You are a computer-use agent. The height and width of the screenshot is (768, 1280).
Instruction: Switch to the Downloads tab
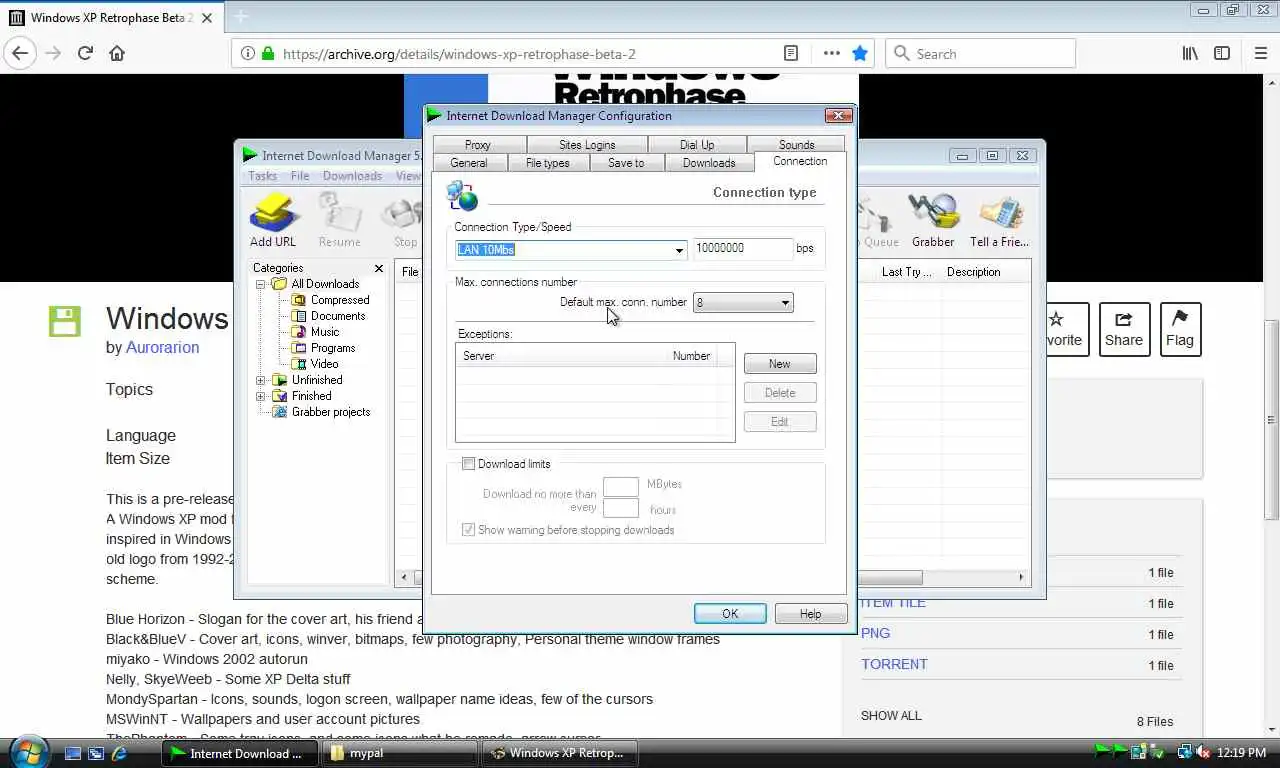pos(709,163)
